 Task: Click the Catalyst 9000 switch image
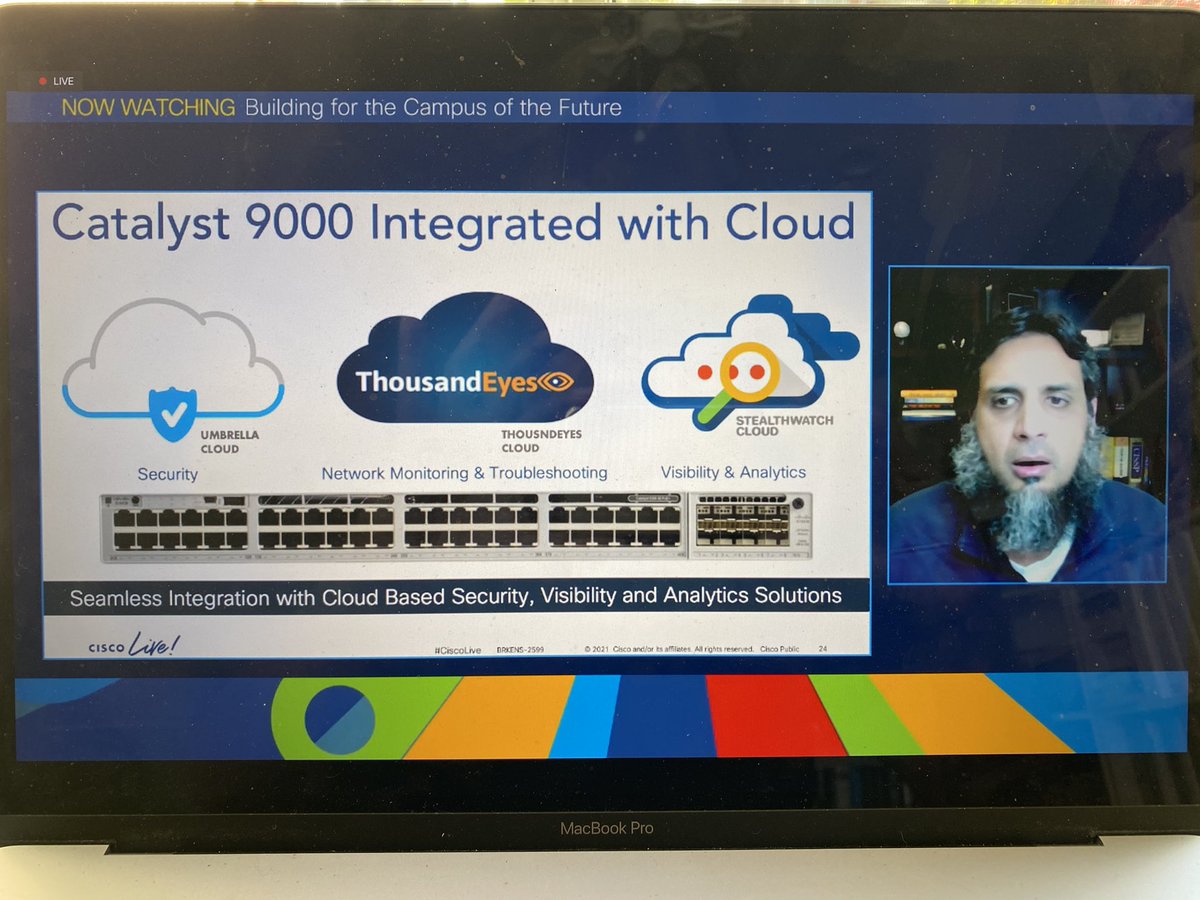coord(455,527)
